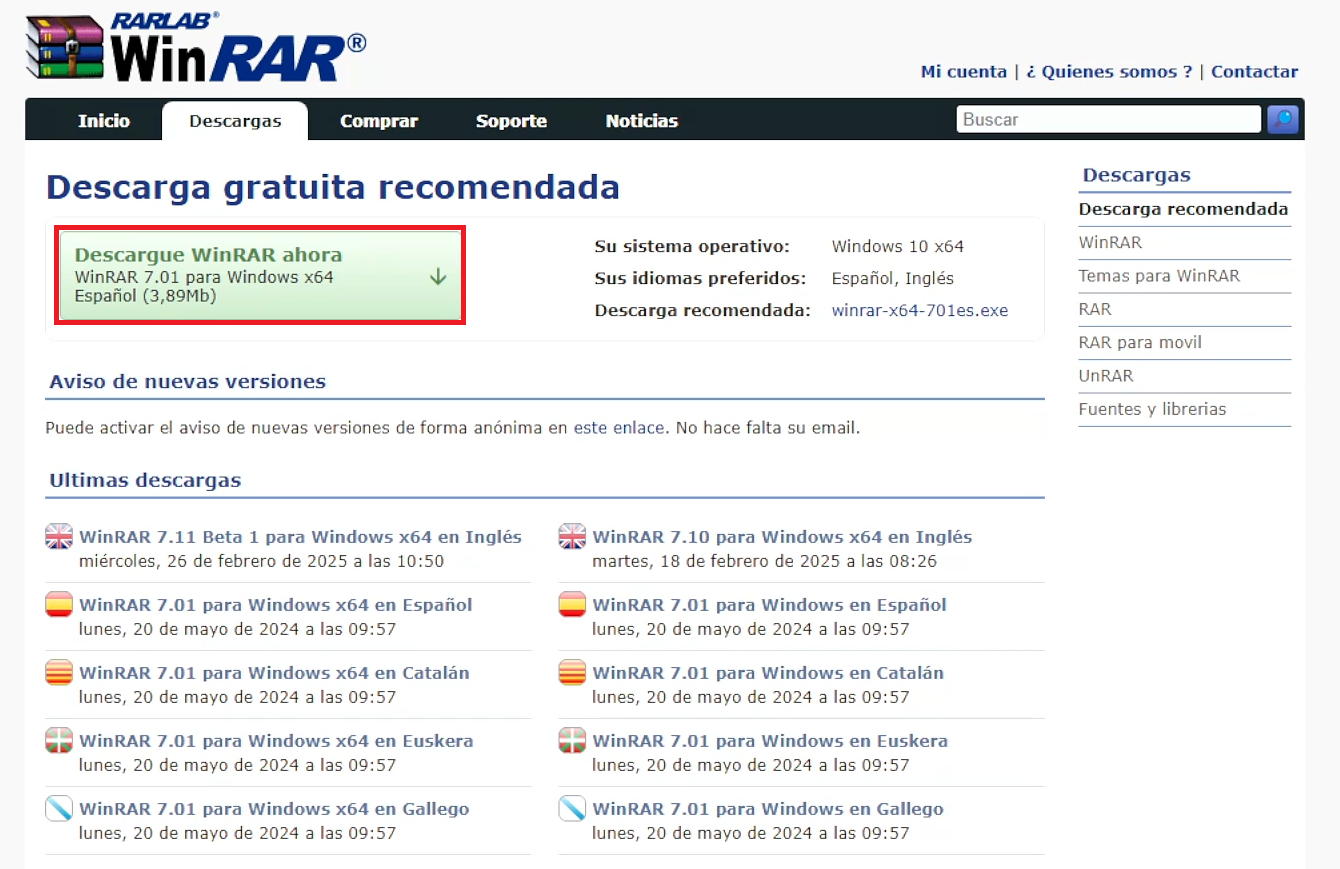The height and width of the screenshot is (869, 1340).
Task: Open Mi cuenta
Action: coord(963,71)
